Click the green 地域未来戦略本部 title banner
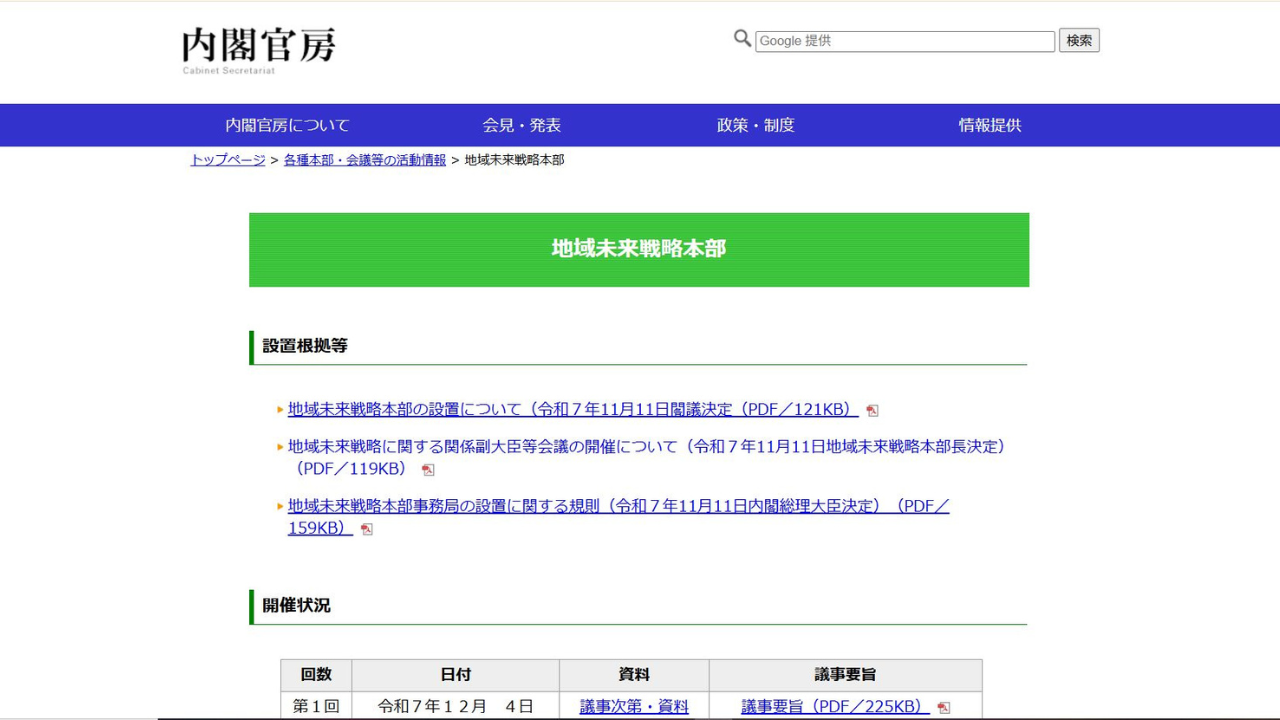1280x720 pixels. coord(638,249)
